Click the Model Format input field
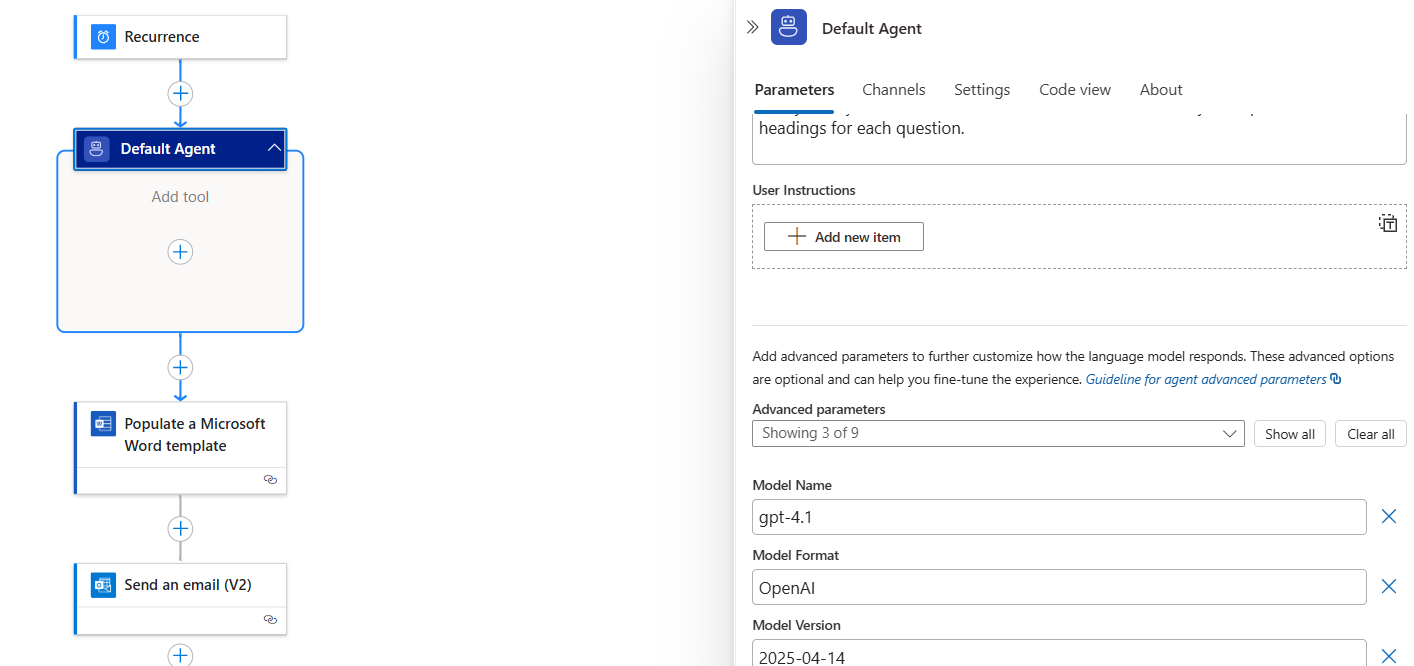The height and width of the screenshot is (666, 1414). tap(1059, 587)
